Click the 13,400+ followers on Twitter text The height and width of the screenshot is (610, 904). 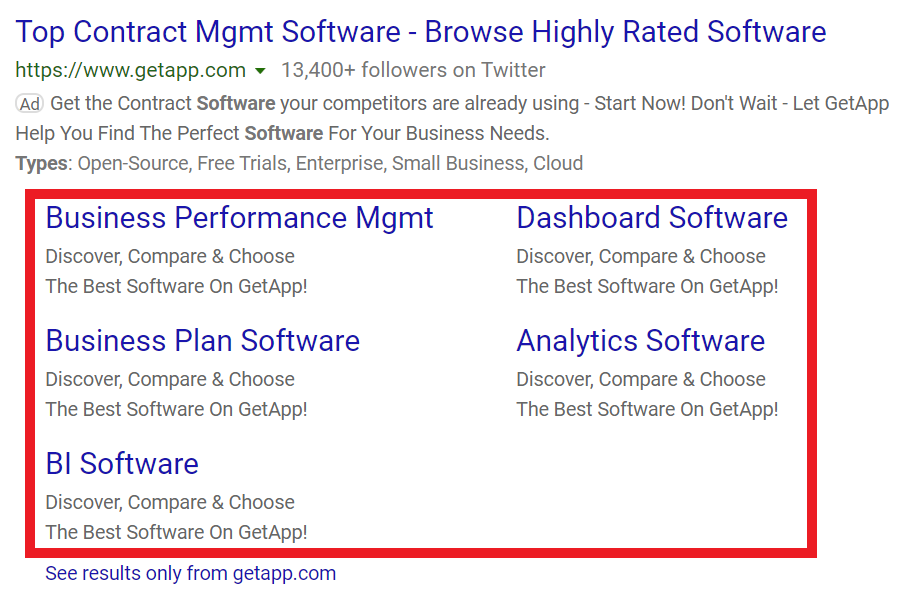(413, 70)
